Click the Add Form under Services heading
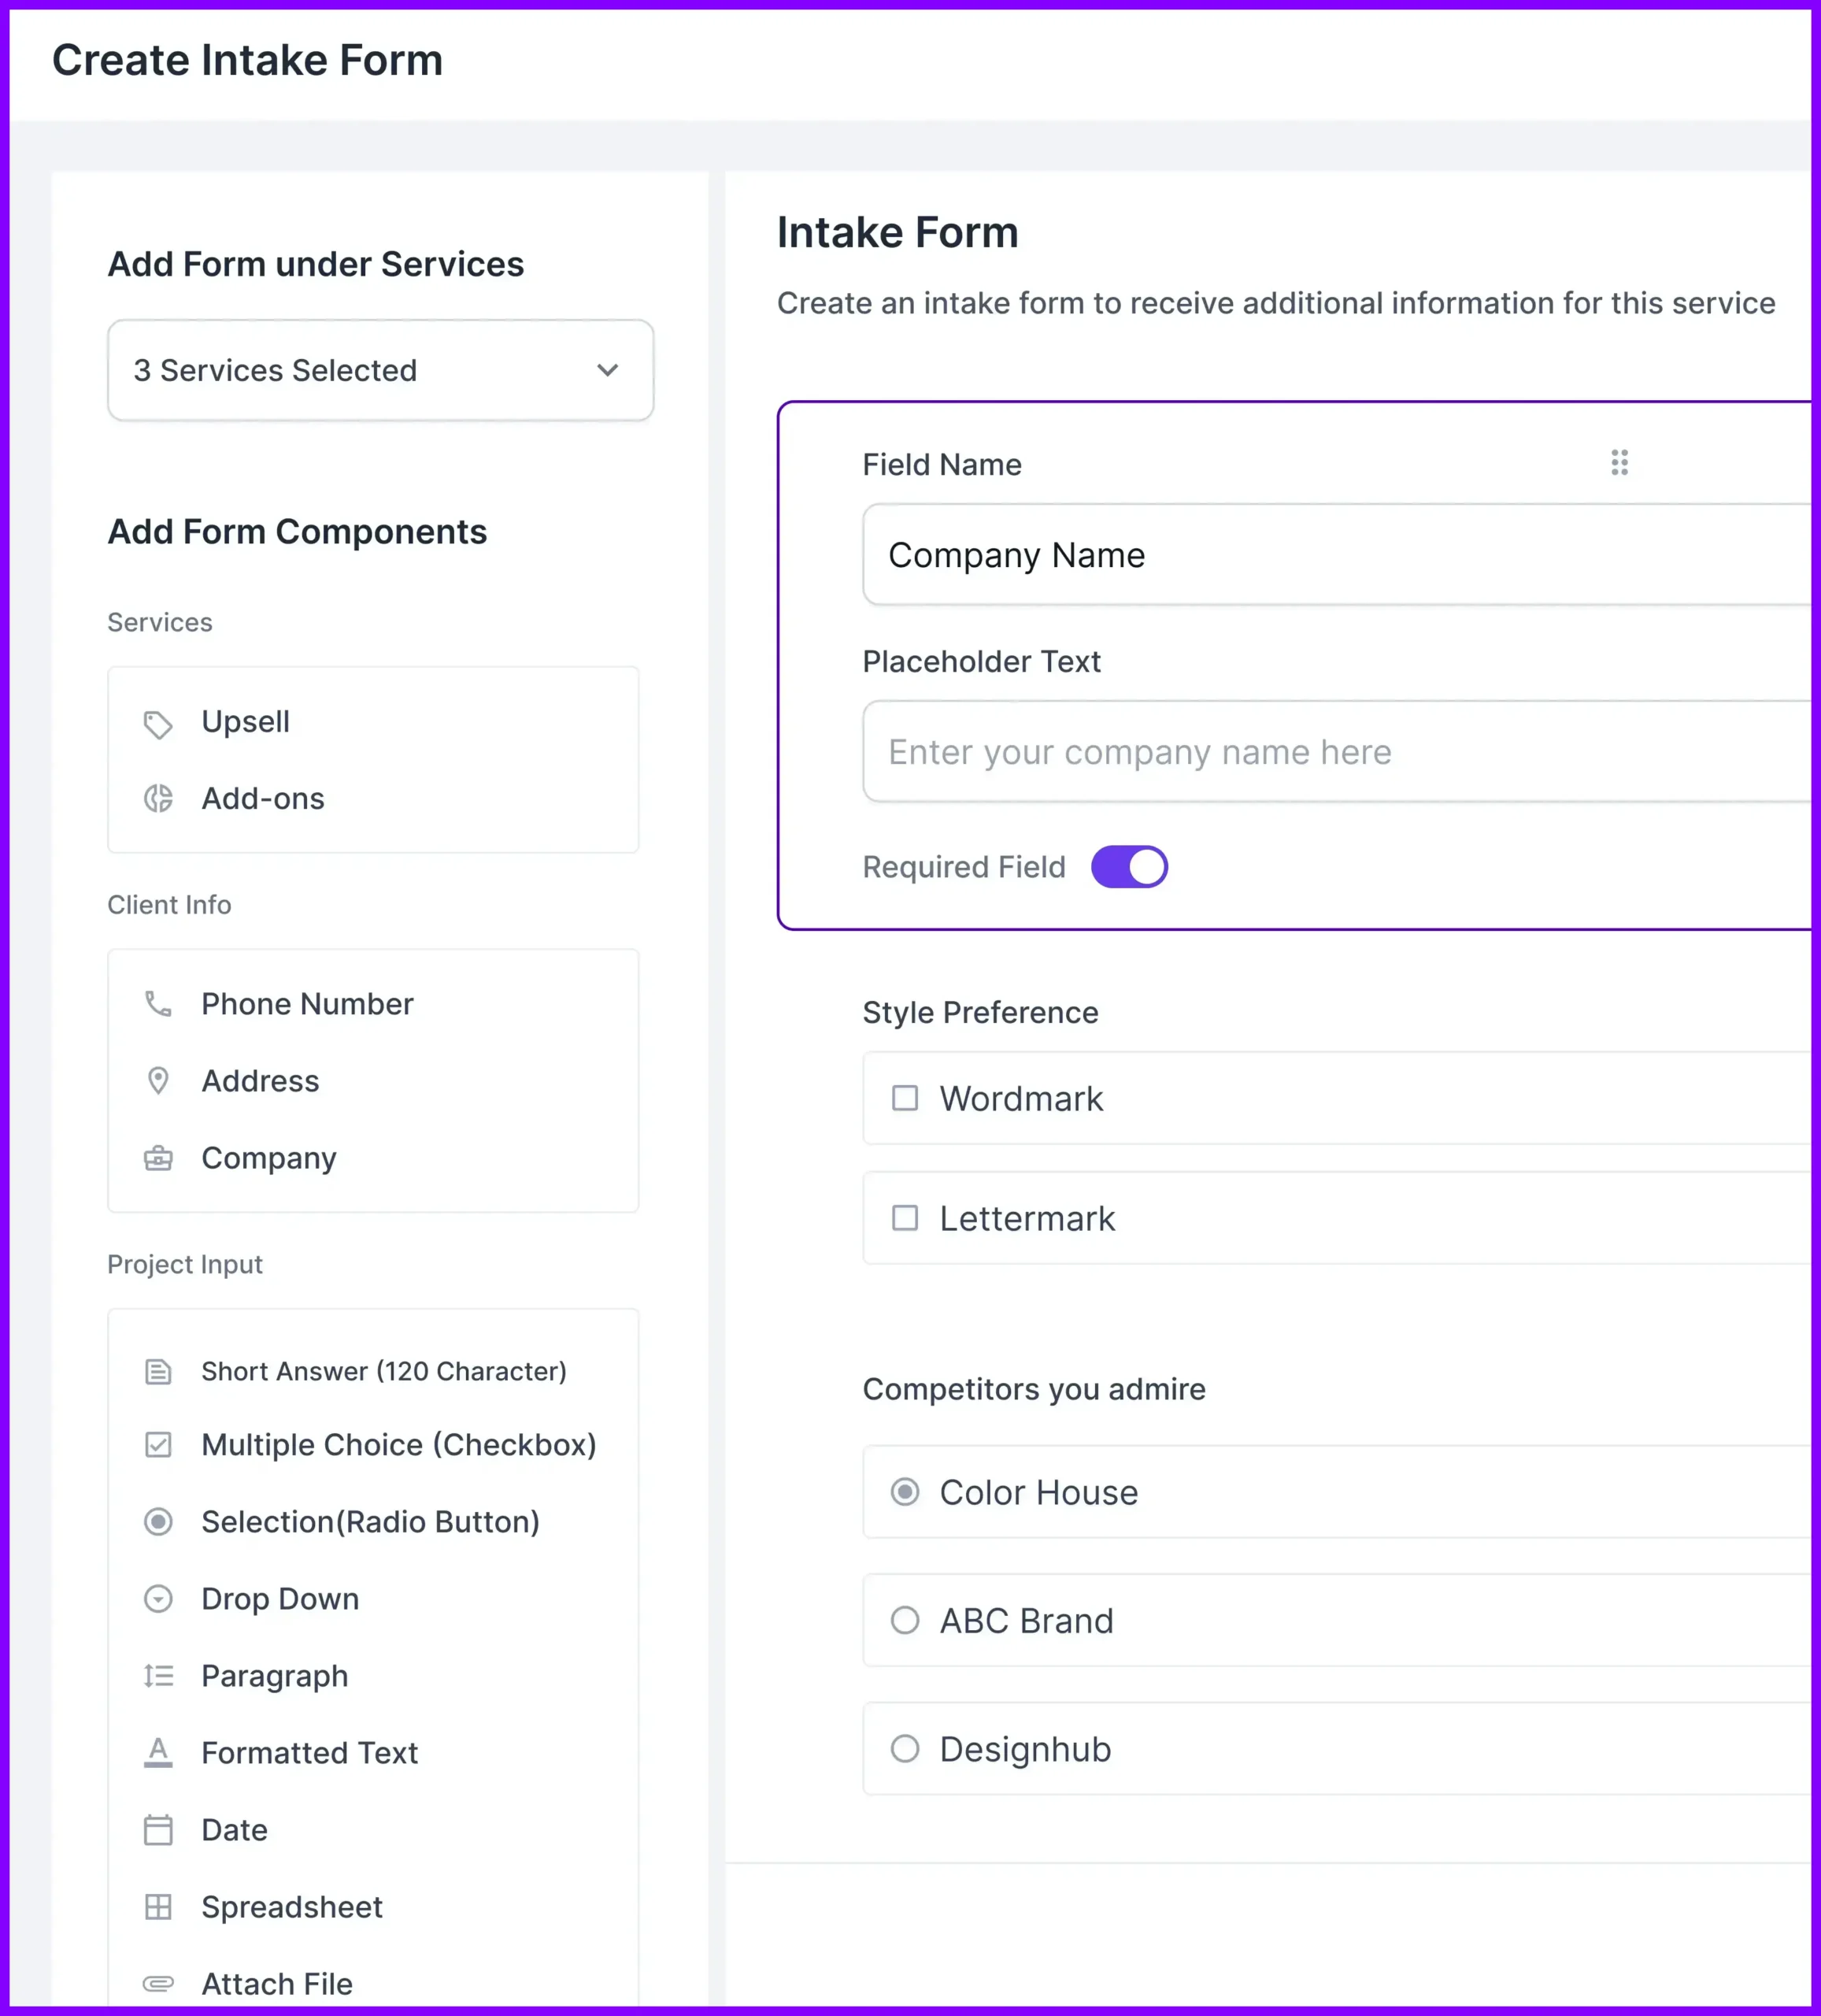 (x=316, y=264)
